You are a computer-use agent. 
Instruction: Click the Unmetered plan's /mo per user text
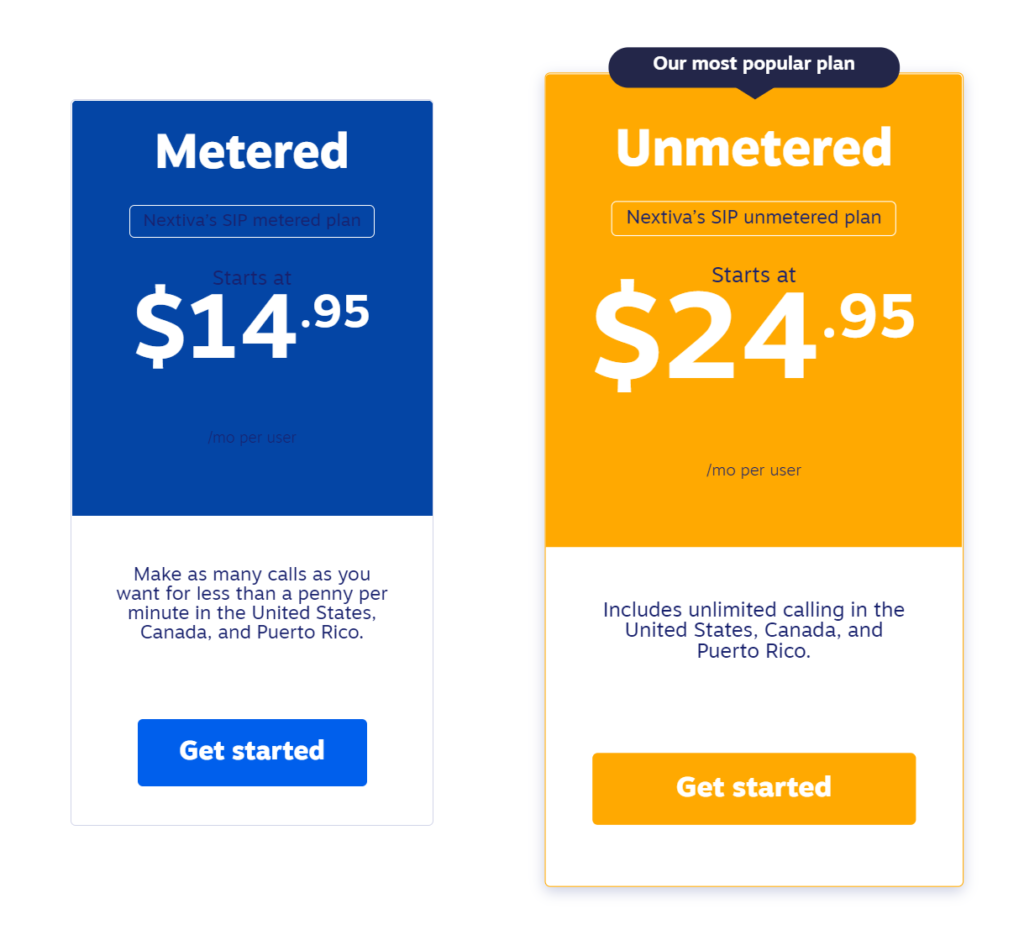[x=754, y=470]
